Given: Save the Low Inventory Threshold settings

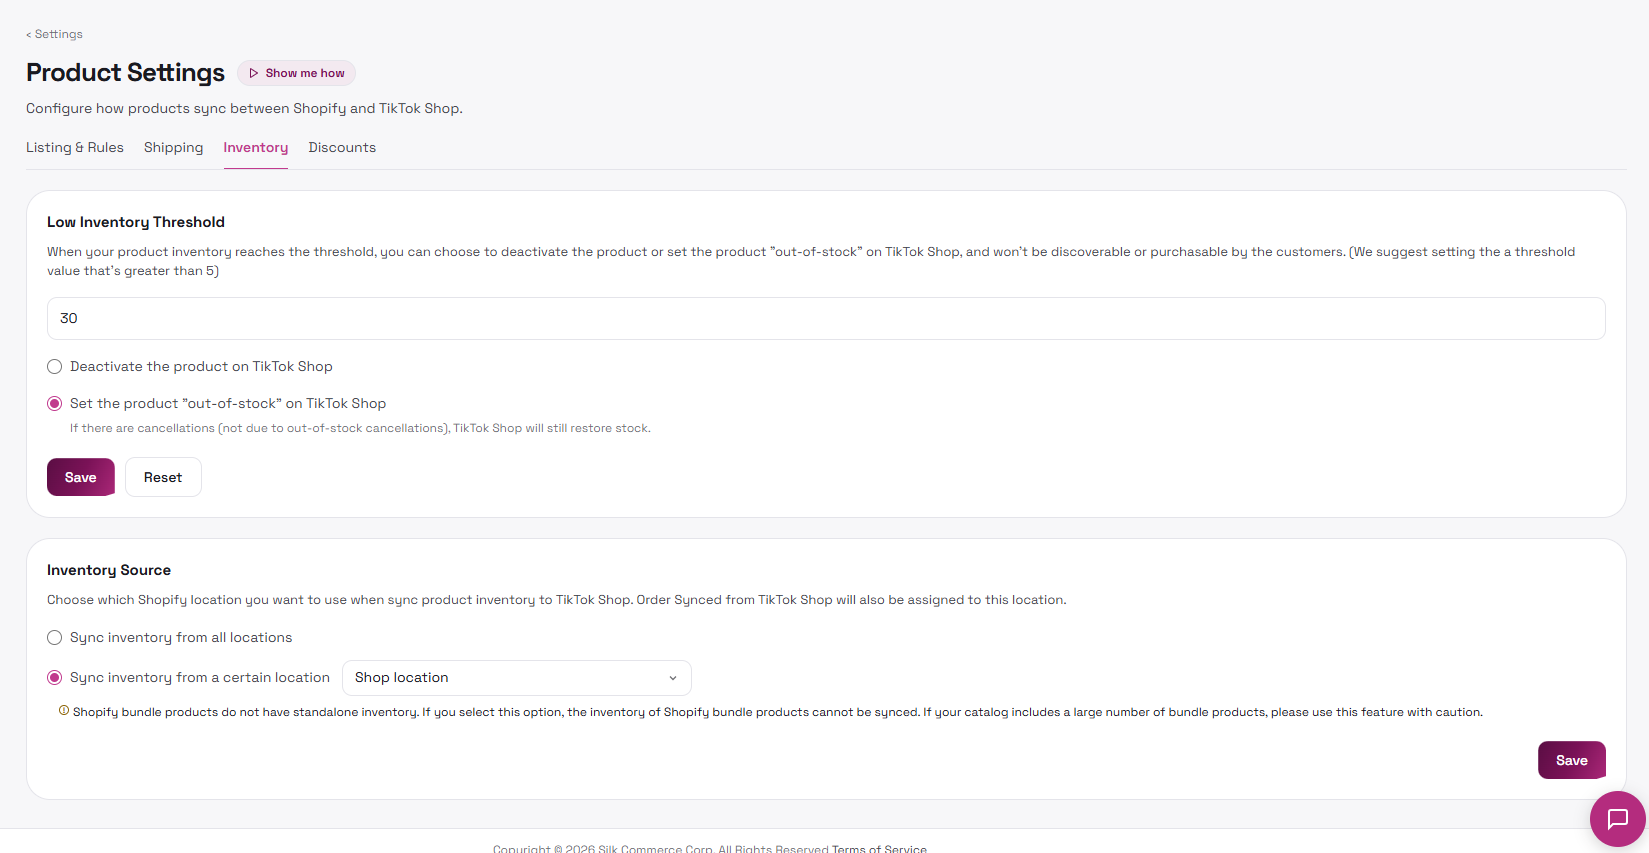Looking at the screenshot, I should click(x=81, y=477).
